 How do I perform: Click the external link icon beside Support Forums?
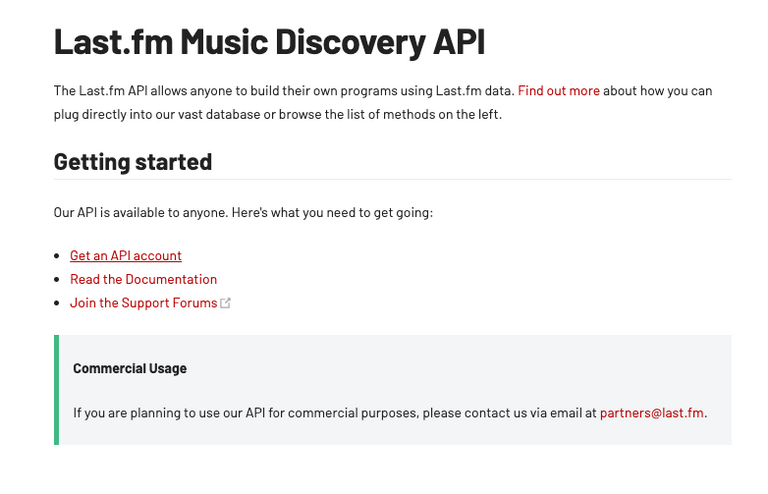click(x=225, y=303)
